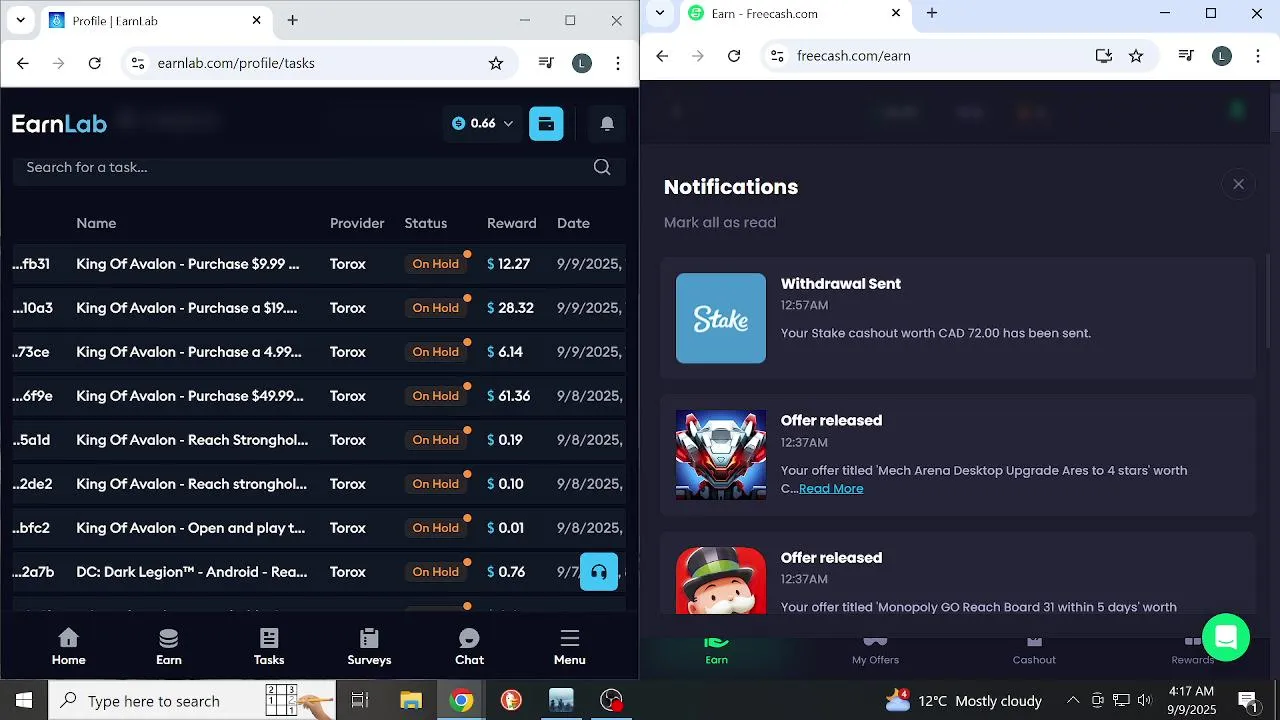The image size is (1280, 720).
Task: Close the 'Profile | EarnLab' tab
Action: tap(257, 20)
